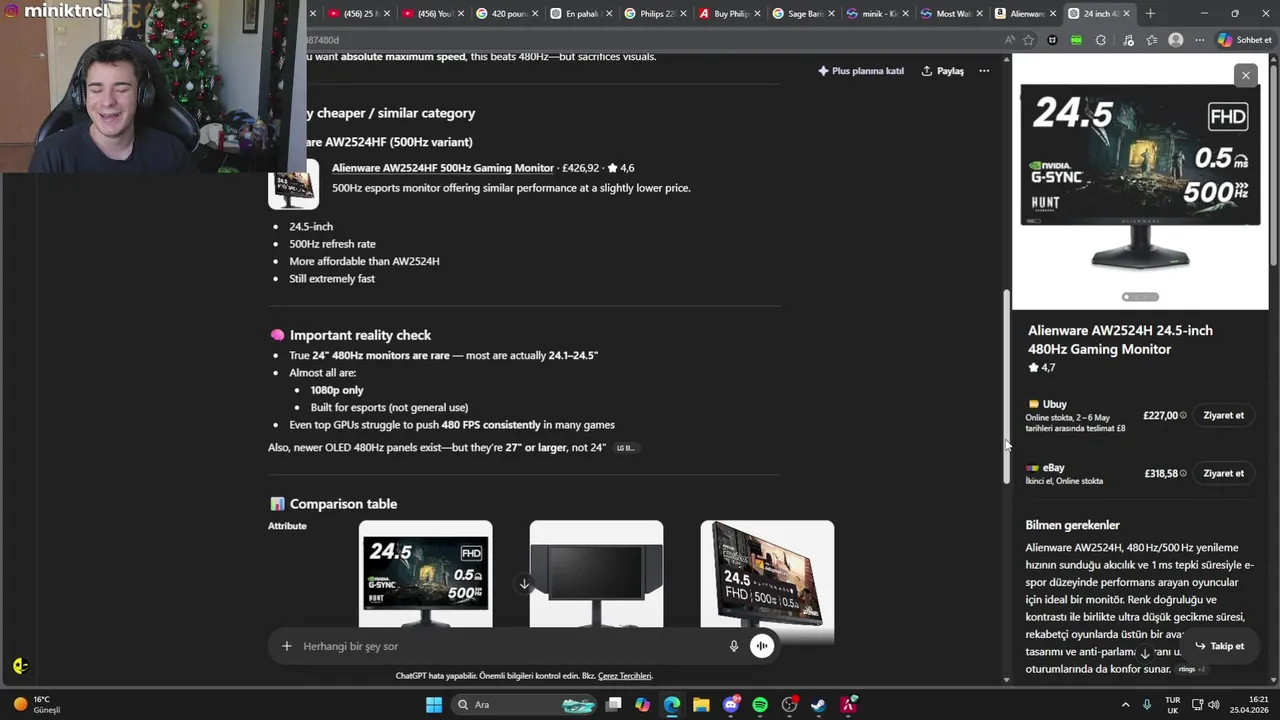Click the product image carousel dots

click(1140, 297)
